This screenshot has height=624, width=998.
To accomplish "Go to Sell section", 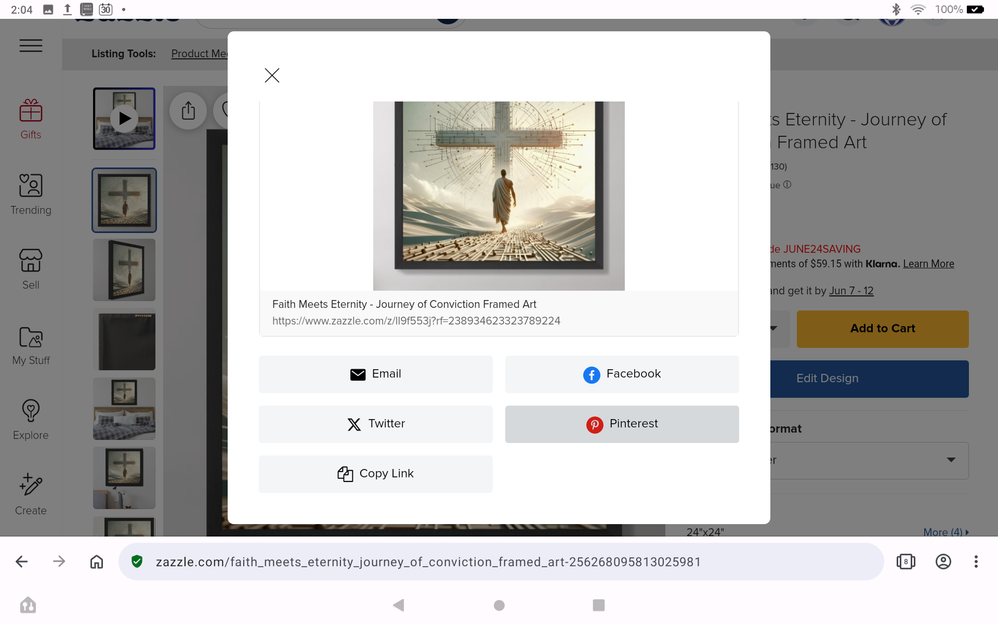I will (31, 269).
